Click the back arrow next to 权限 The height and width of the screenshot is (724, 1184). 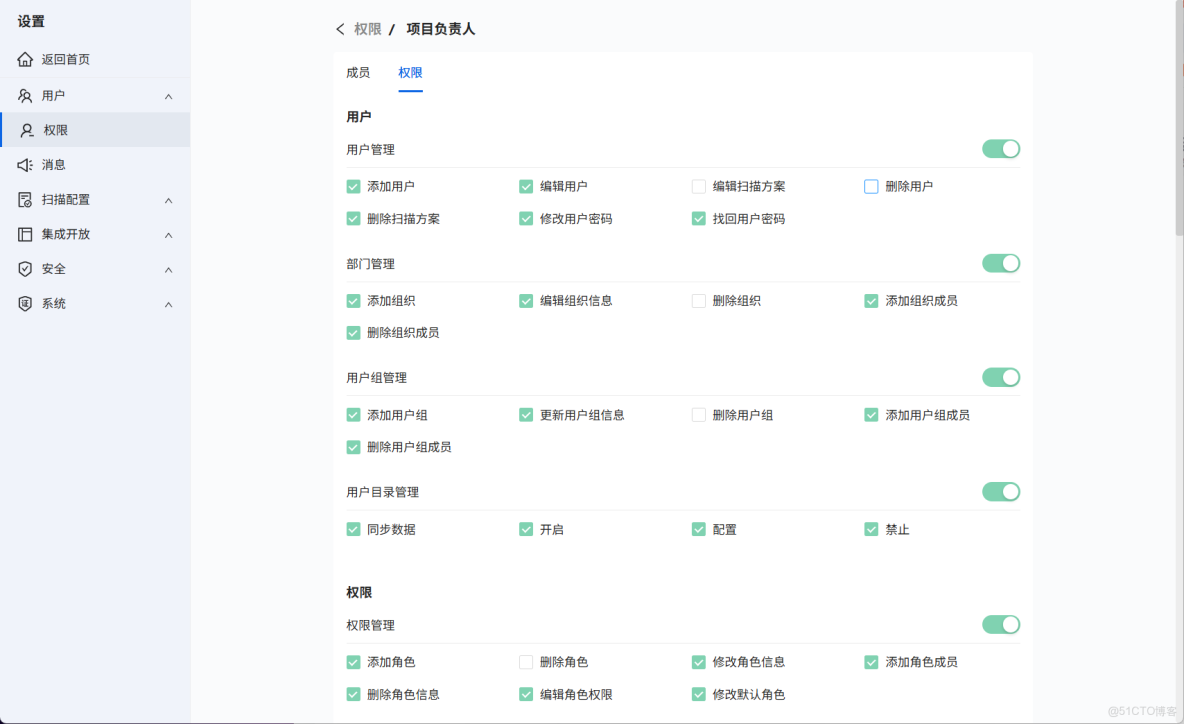[x=341, y=29]
